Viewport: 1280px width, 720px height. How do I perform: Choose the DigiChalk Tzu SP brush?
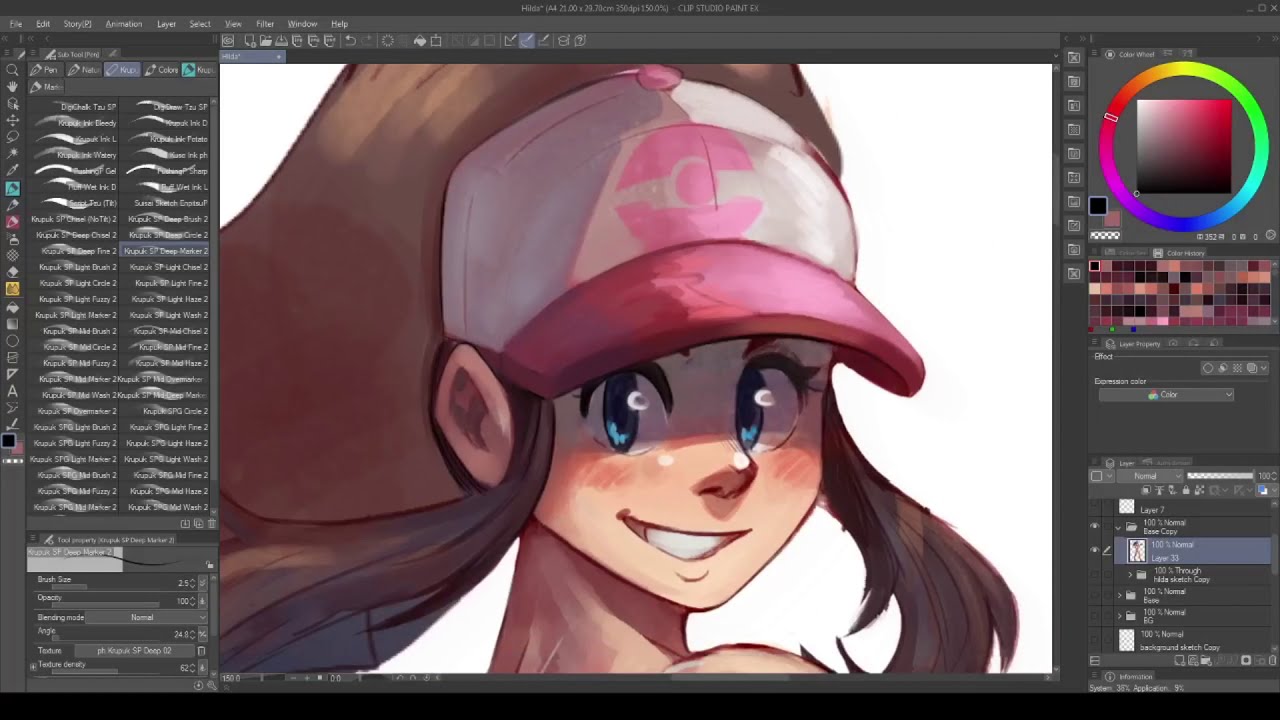click(x=75, y=107)
